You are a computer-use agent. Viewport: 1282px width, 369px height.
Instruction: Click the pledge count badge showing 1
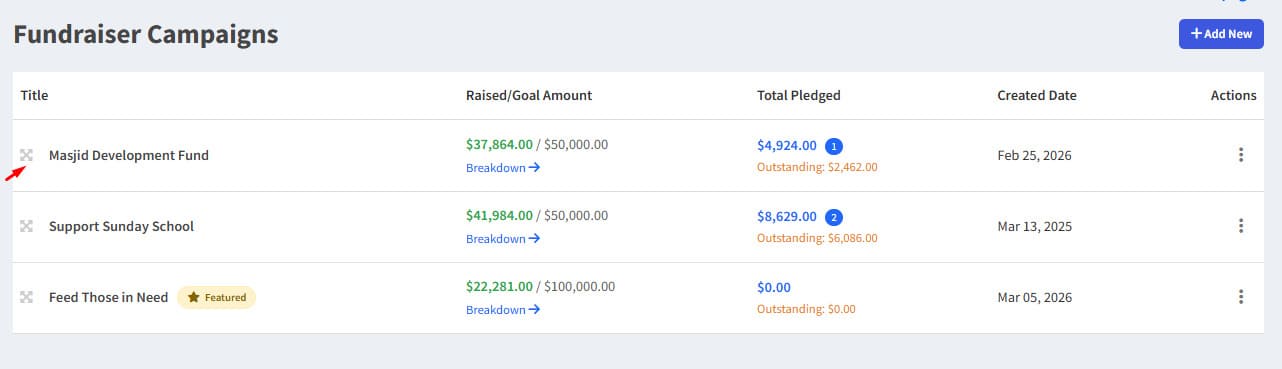pos(834,146)
